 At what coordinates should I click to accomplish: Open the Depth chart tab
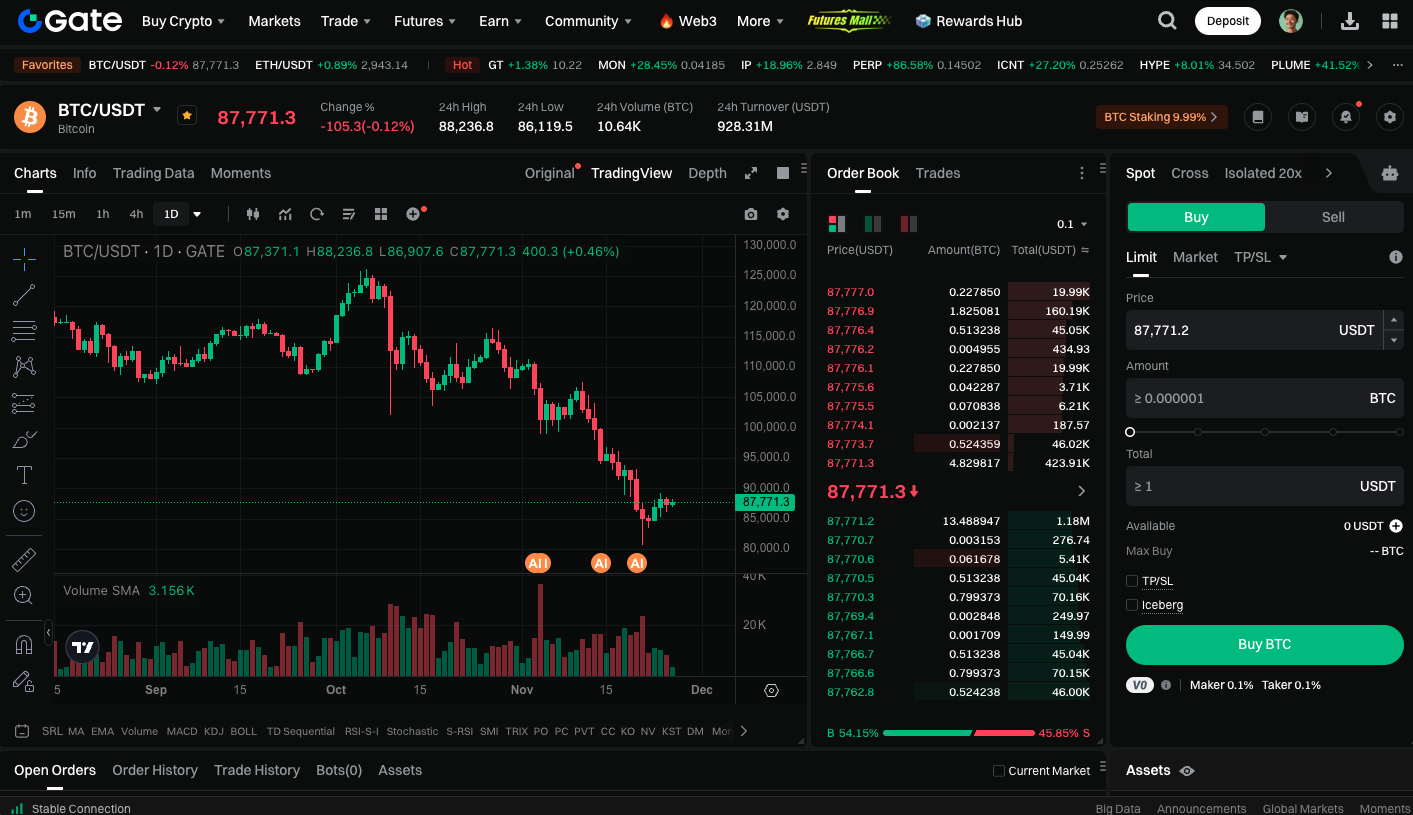point(707,173)
